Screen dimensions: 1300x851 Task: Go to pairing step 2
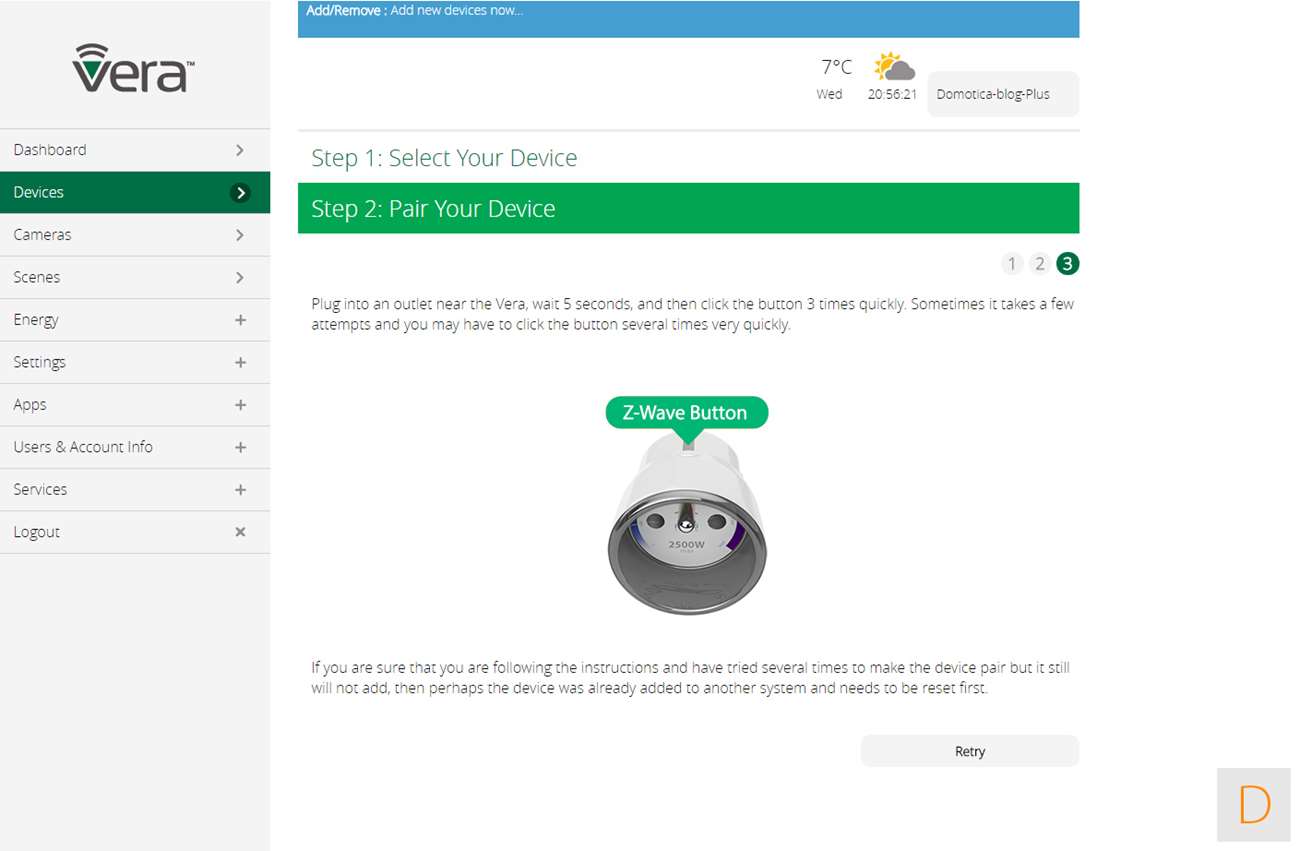(1040, 264)
